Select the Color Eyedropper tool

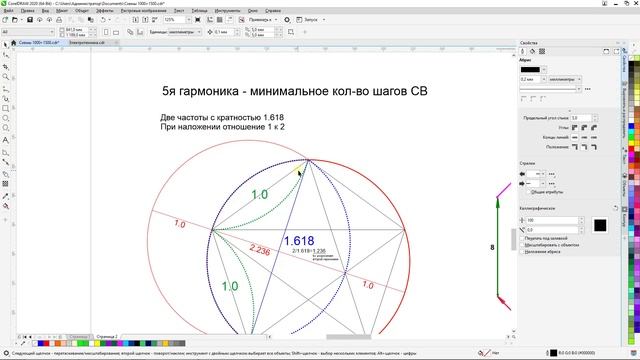(x=5, y=196)
